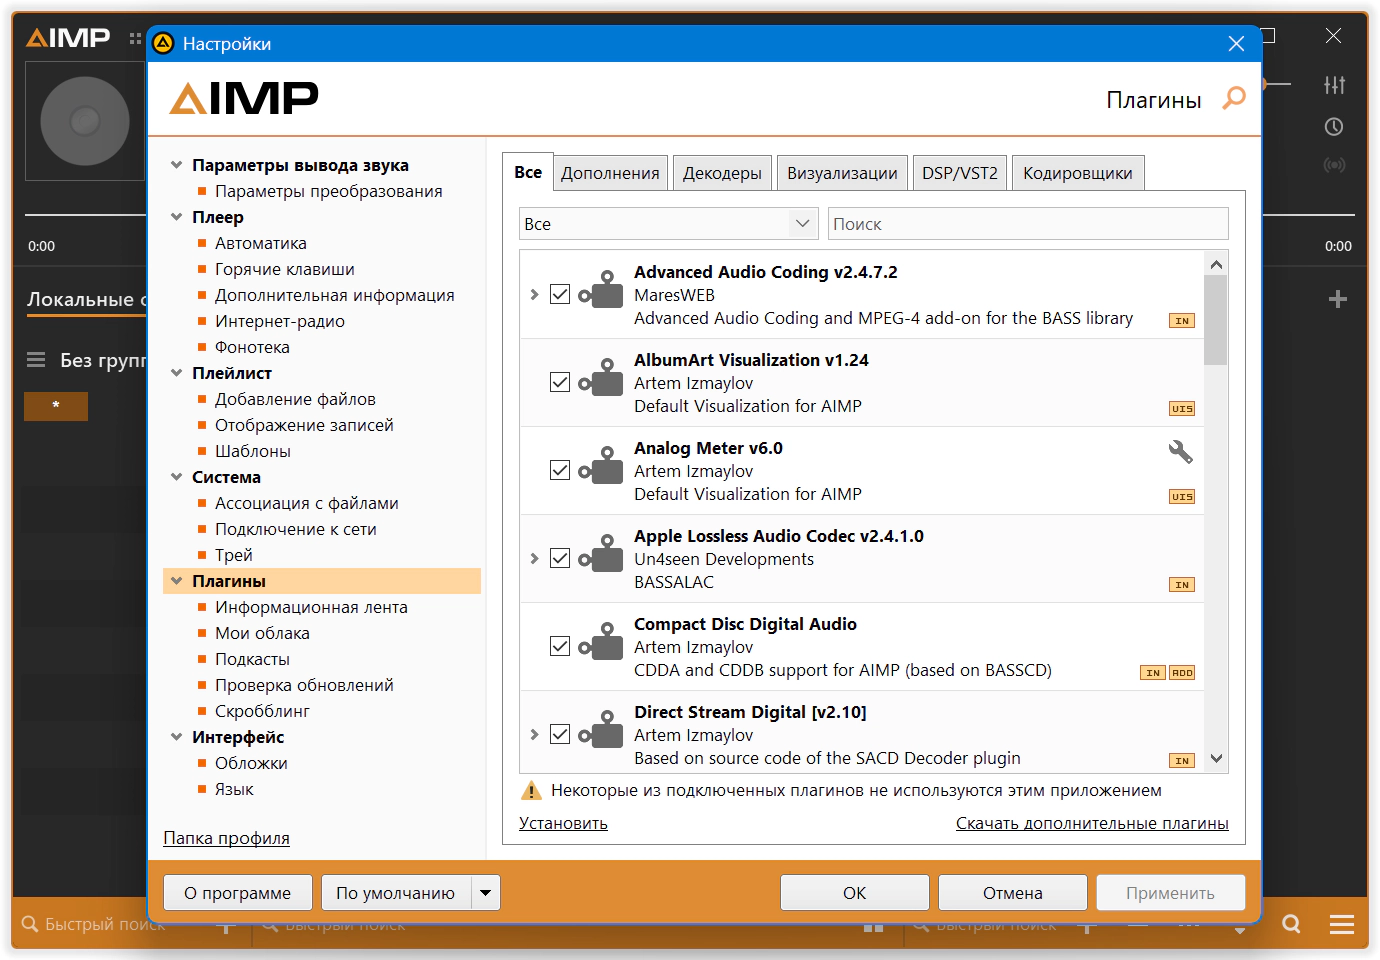
Task: Open the hamburger menu next to Без групп
Action: 36,360
